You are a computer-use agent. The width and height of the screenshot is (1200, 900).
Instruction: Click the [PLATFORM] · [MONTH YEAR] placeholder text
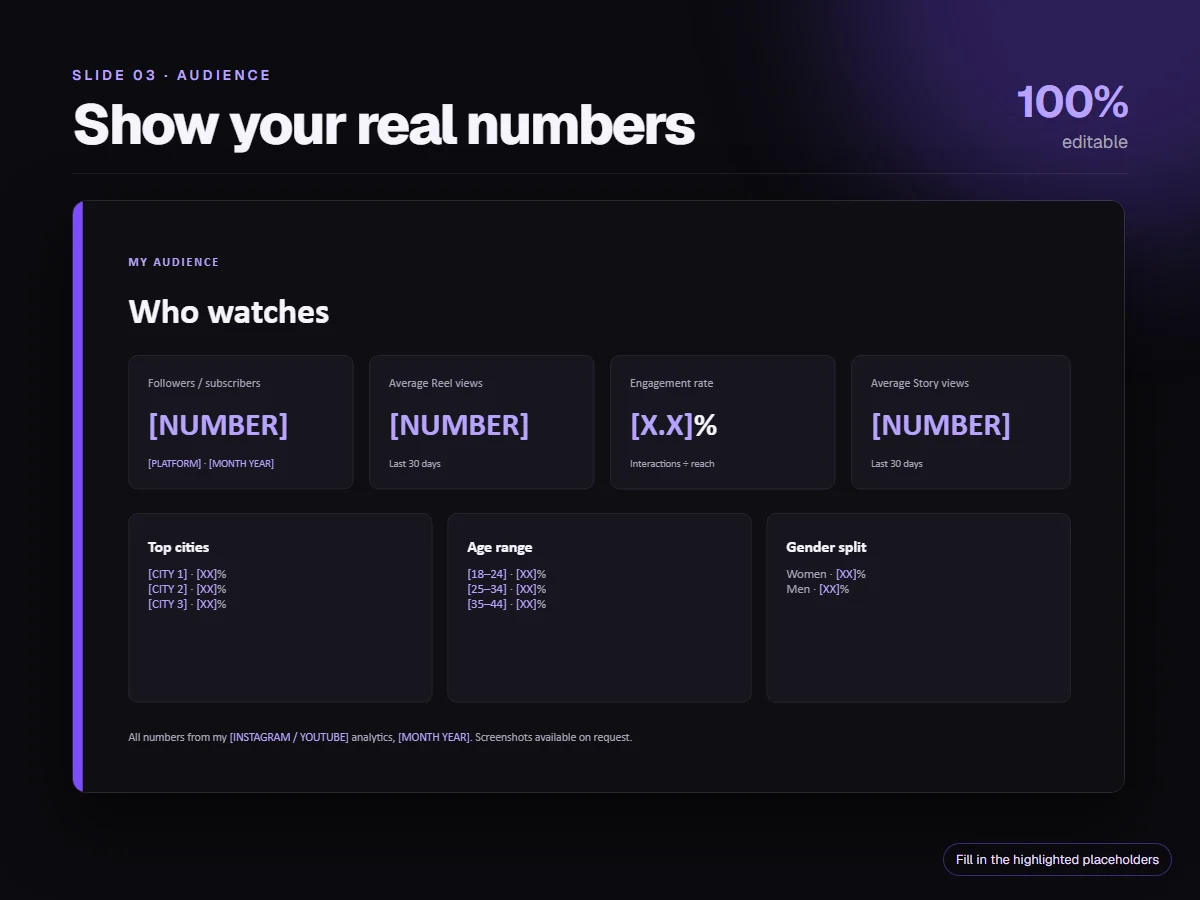pyautogui.click(x=211, y=464)
